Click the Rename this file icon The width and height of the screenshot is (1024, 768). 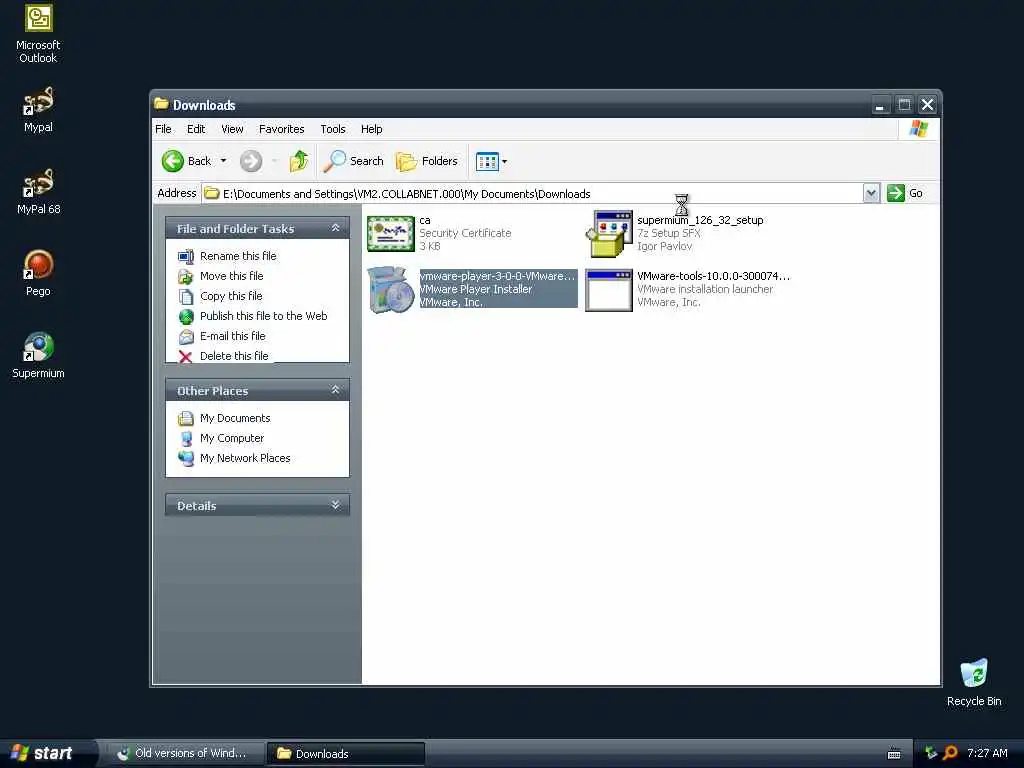click(x=186, y=257)
